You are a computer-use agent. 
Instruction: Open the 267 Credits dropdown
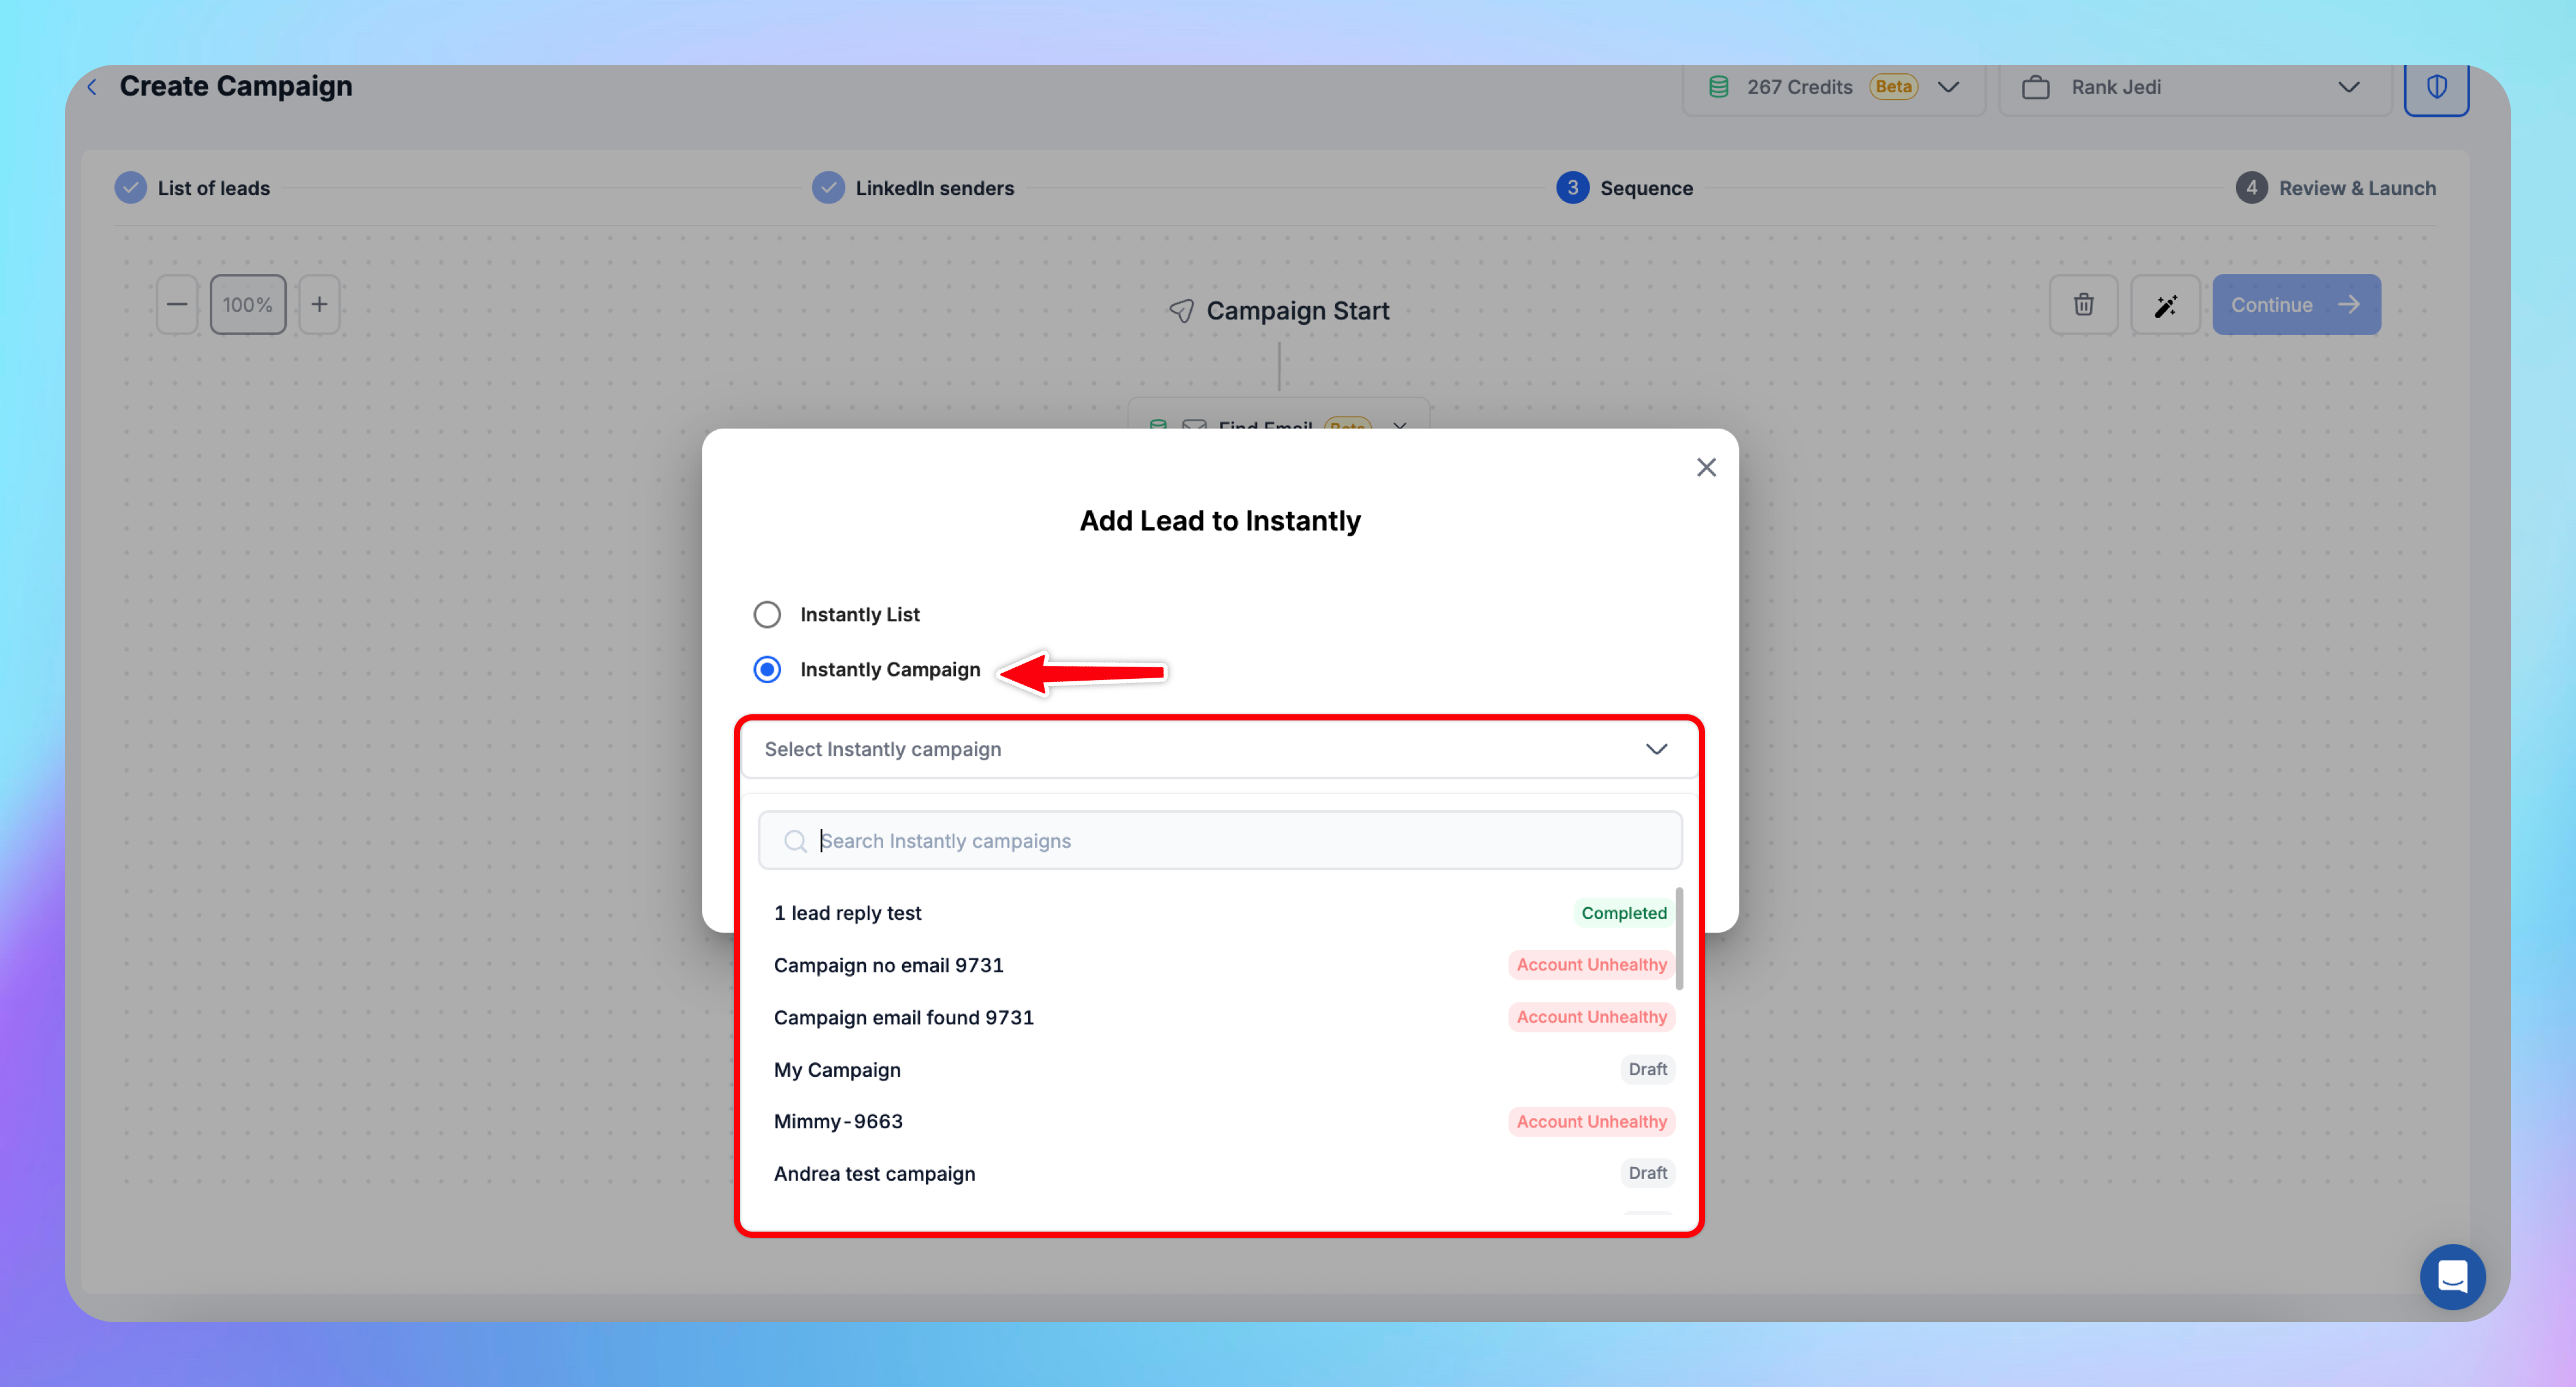pyautogui.click(x=1833, y=87)
